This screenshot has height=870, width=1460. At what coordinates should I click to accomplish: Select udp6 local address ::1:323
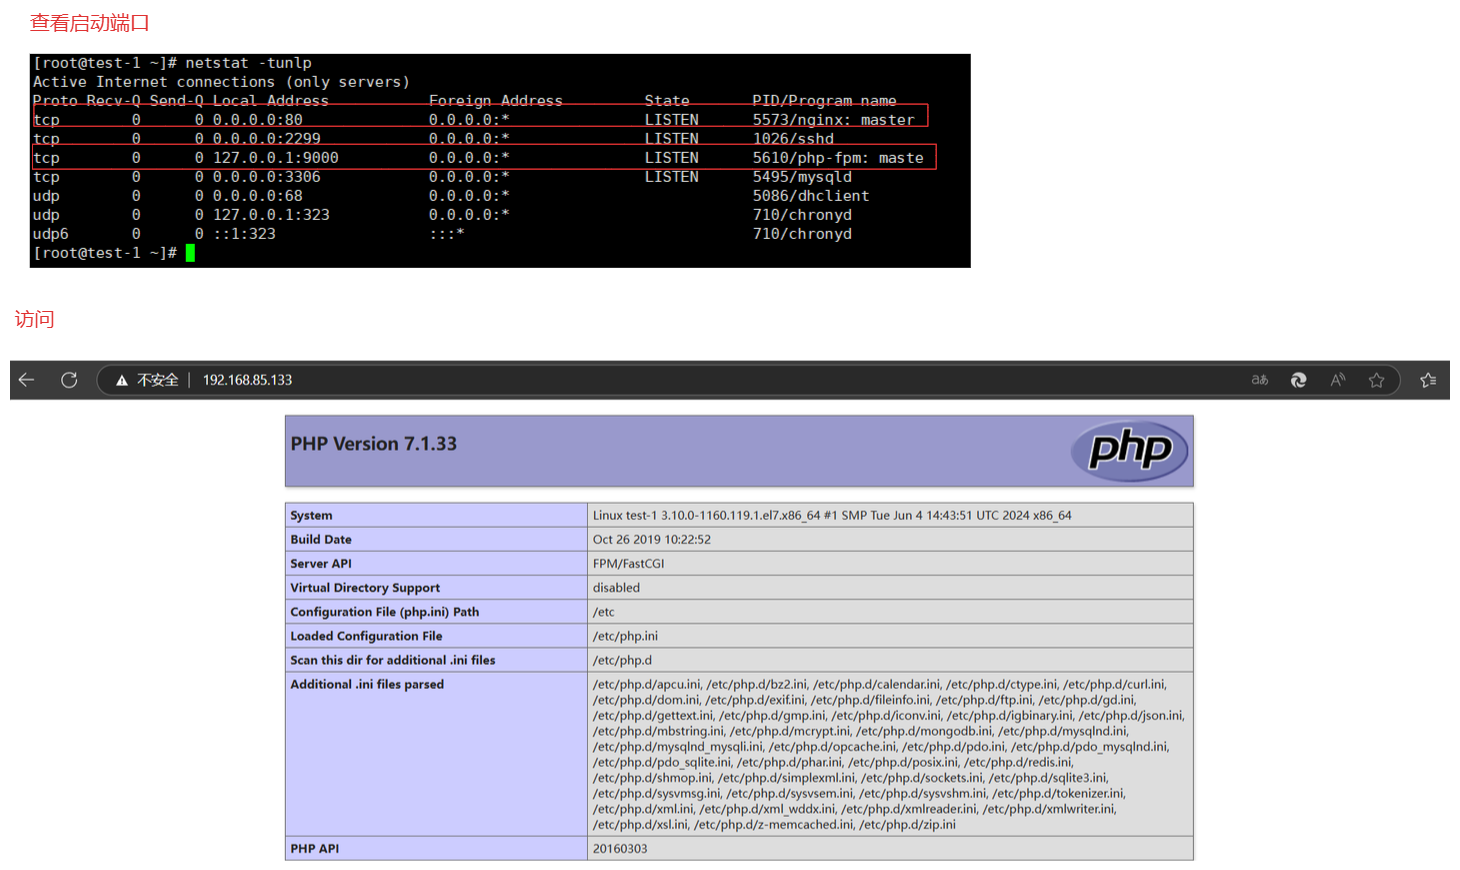(x=244, y=234)
